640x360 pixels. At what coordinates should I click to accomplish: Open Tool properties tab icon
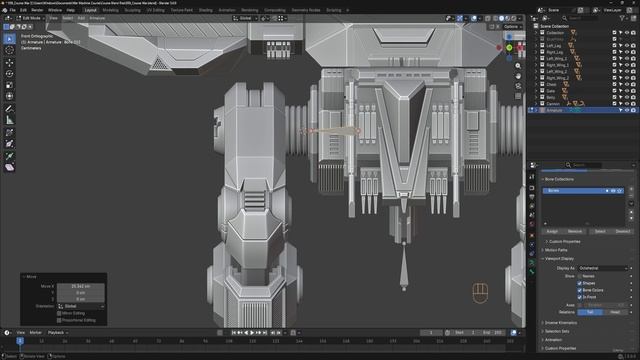(532, 177)
